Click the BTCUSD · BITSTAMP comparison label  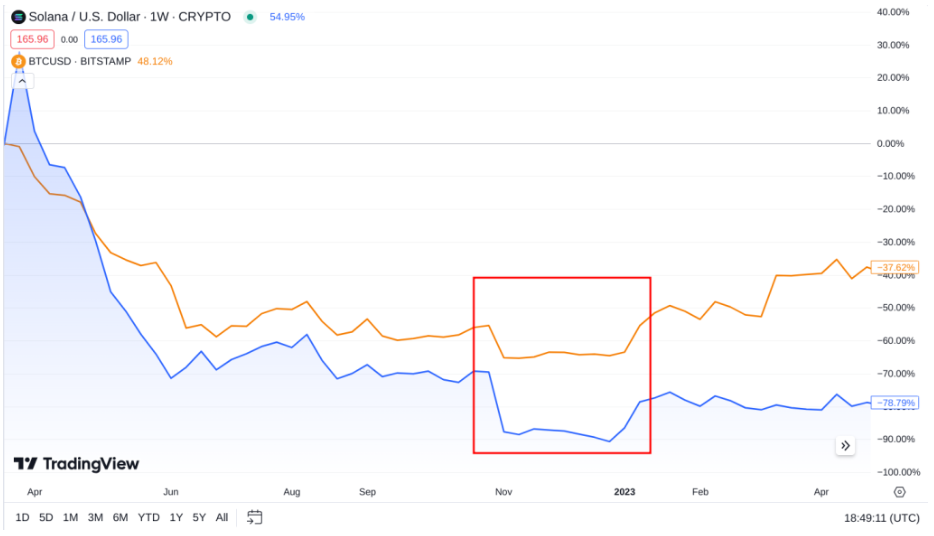pyautogui.click(x=80, y=61)
